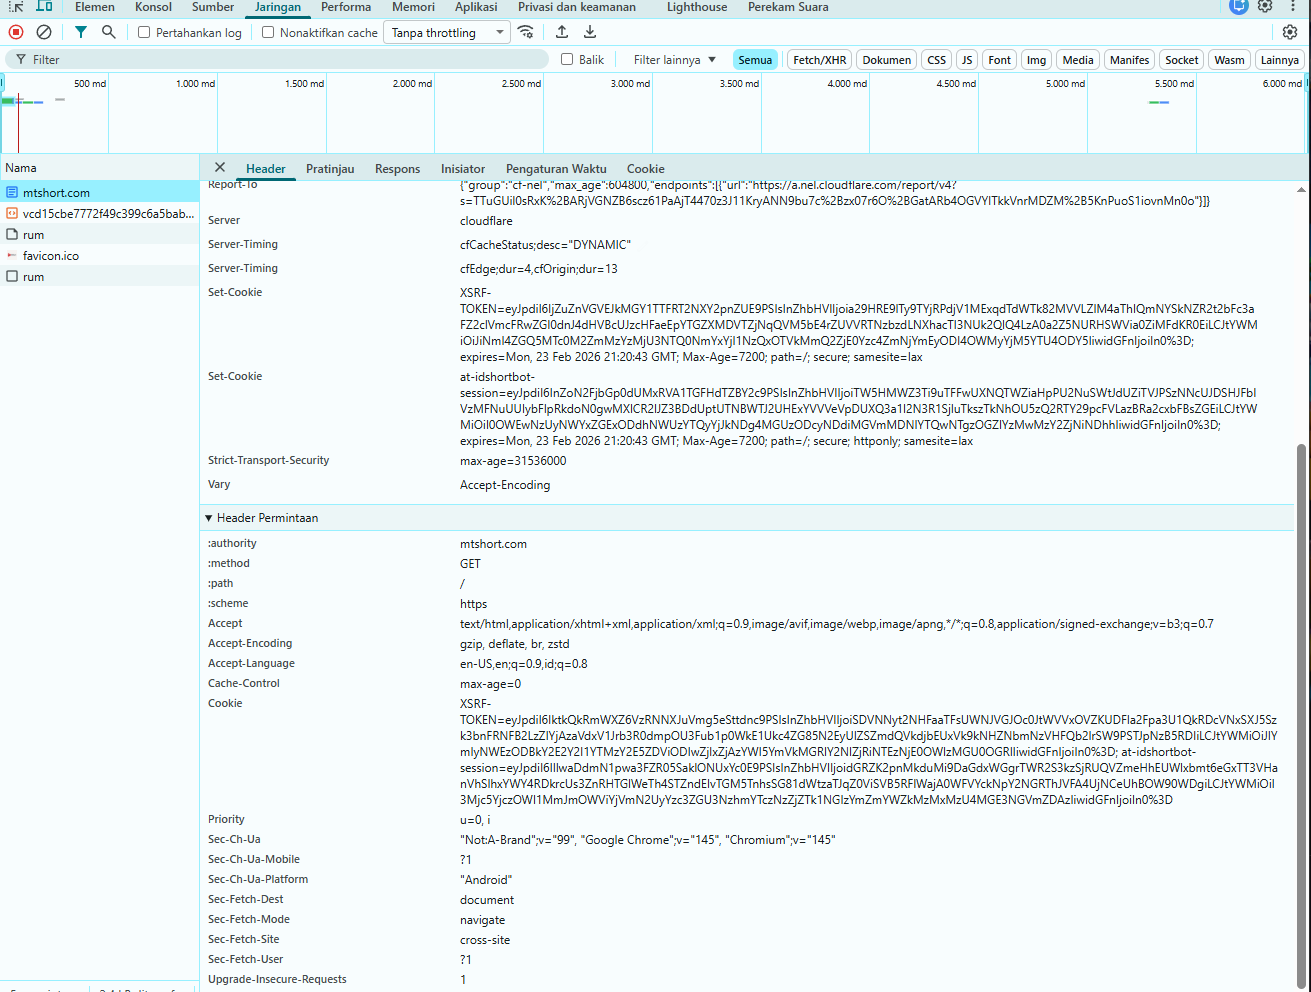Image resolution: width=1311 pixels, height=992 pixels.
Task: Open DevTools three-dot customize menu
Action: click(1293, 6)
